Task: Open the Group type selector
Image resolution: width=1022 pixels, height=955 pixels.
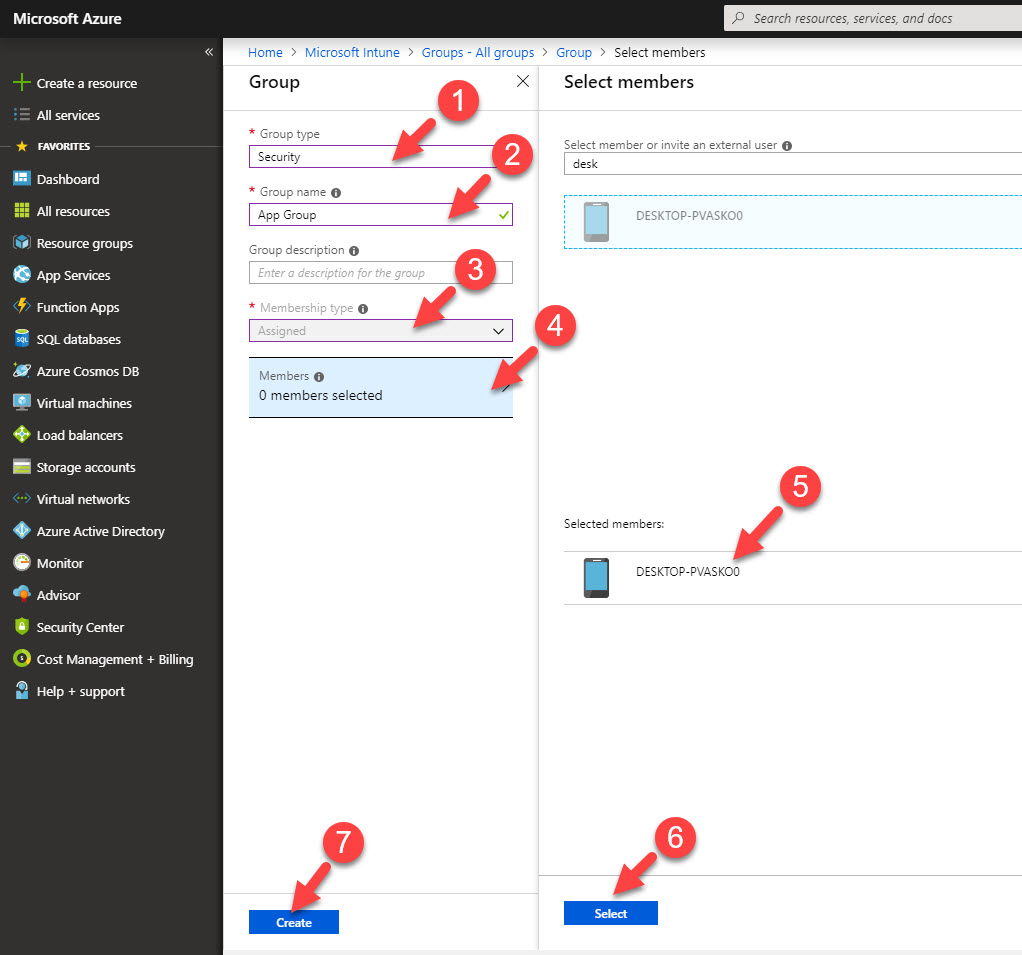Action: (380, 156)
